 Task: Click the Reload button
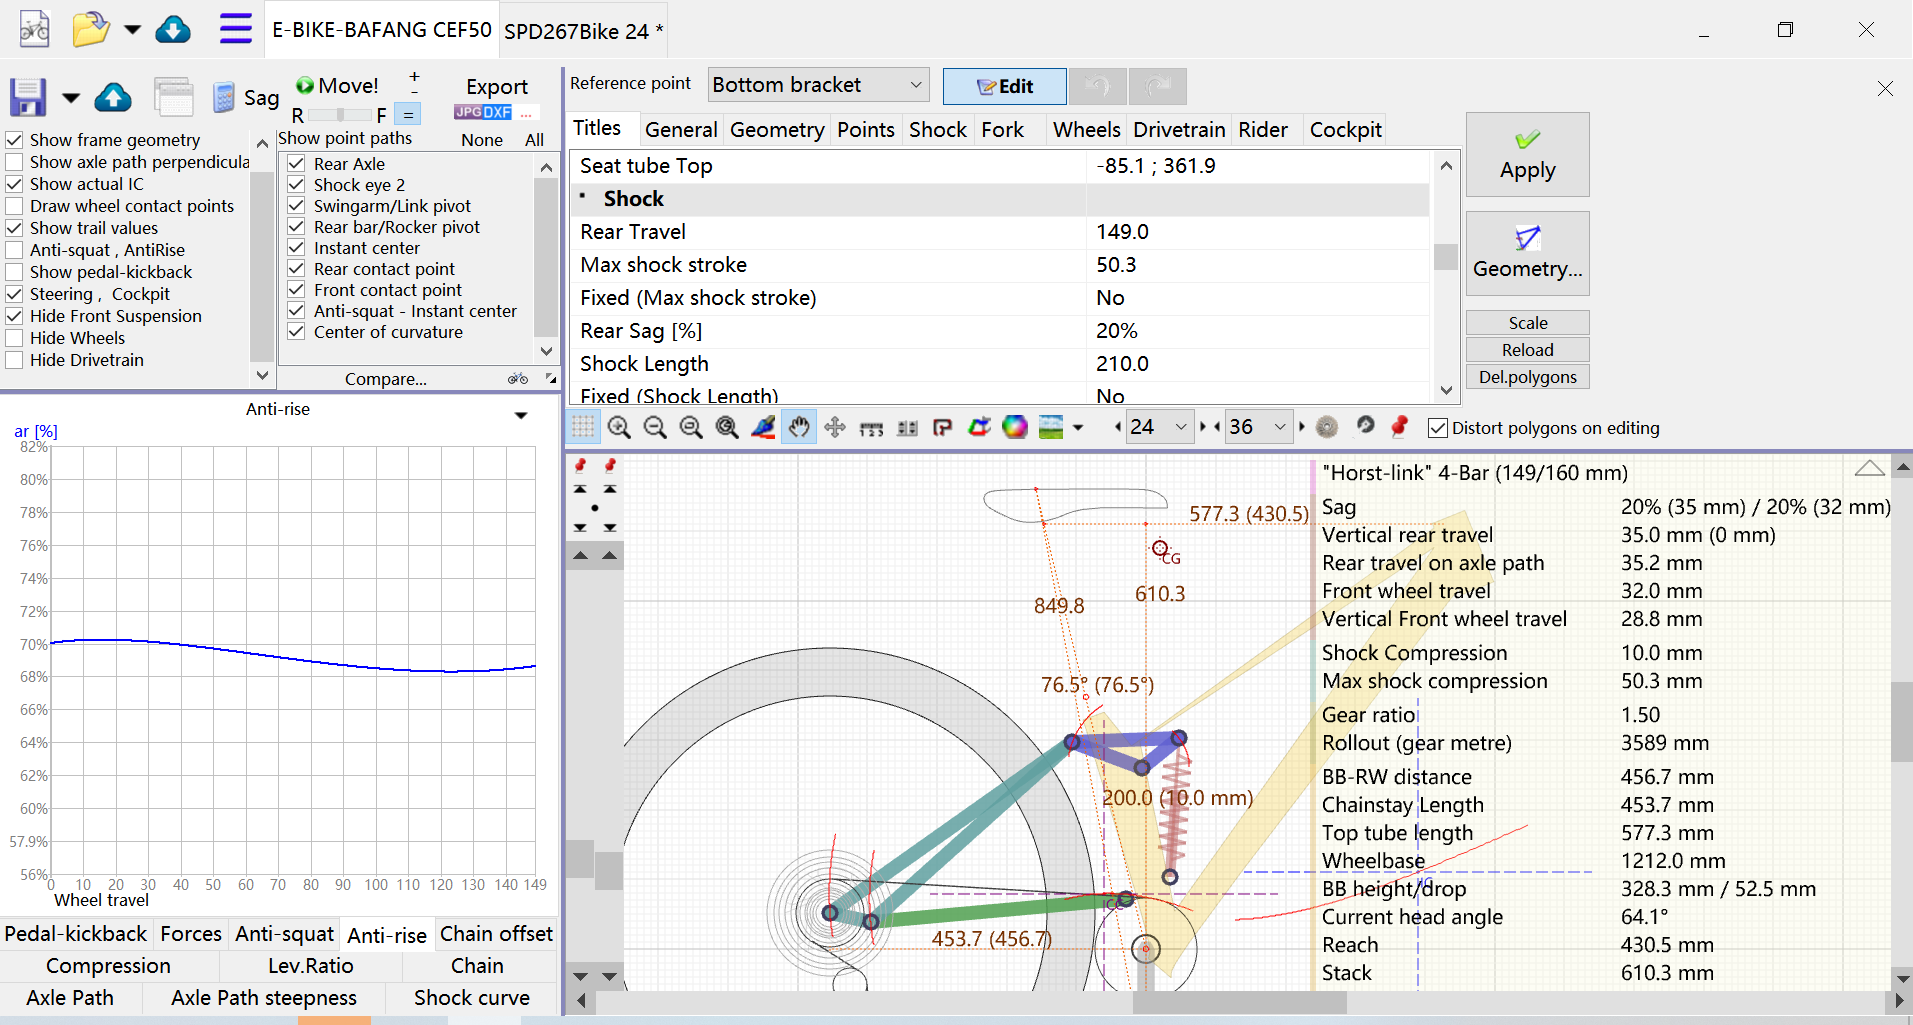1528,350
